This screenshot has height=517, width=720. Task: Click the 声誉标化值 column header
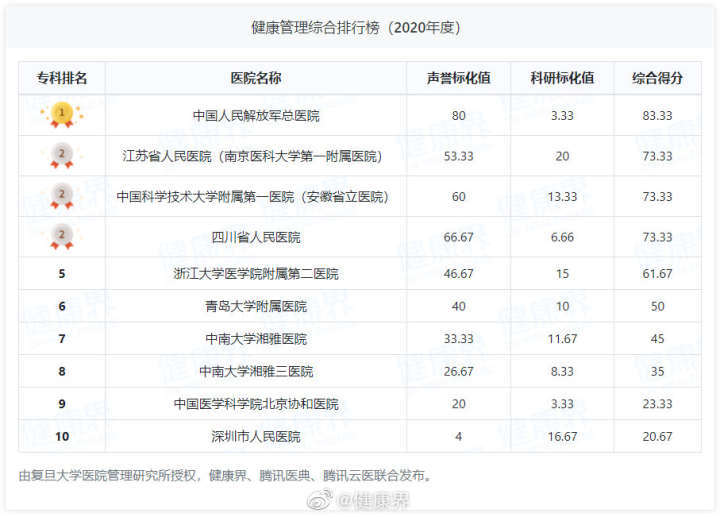tap(458, 78)
